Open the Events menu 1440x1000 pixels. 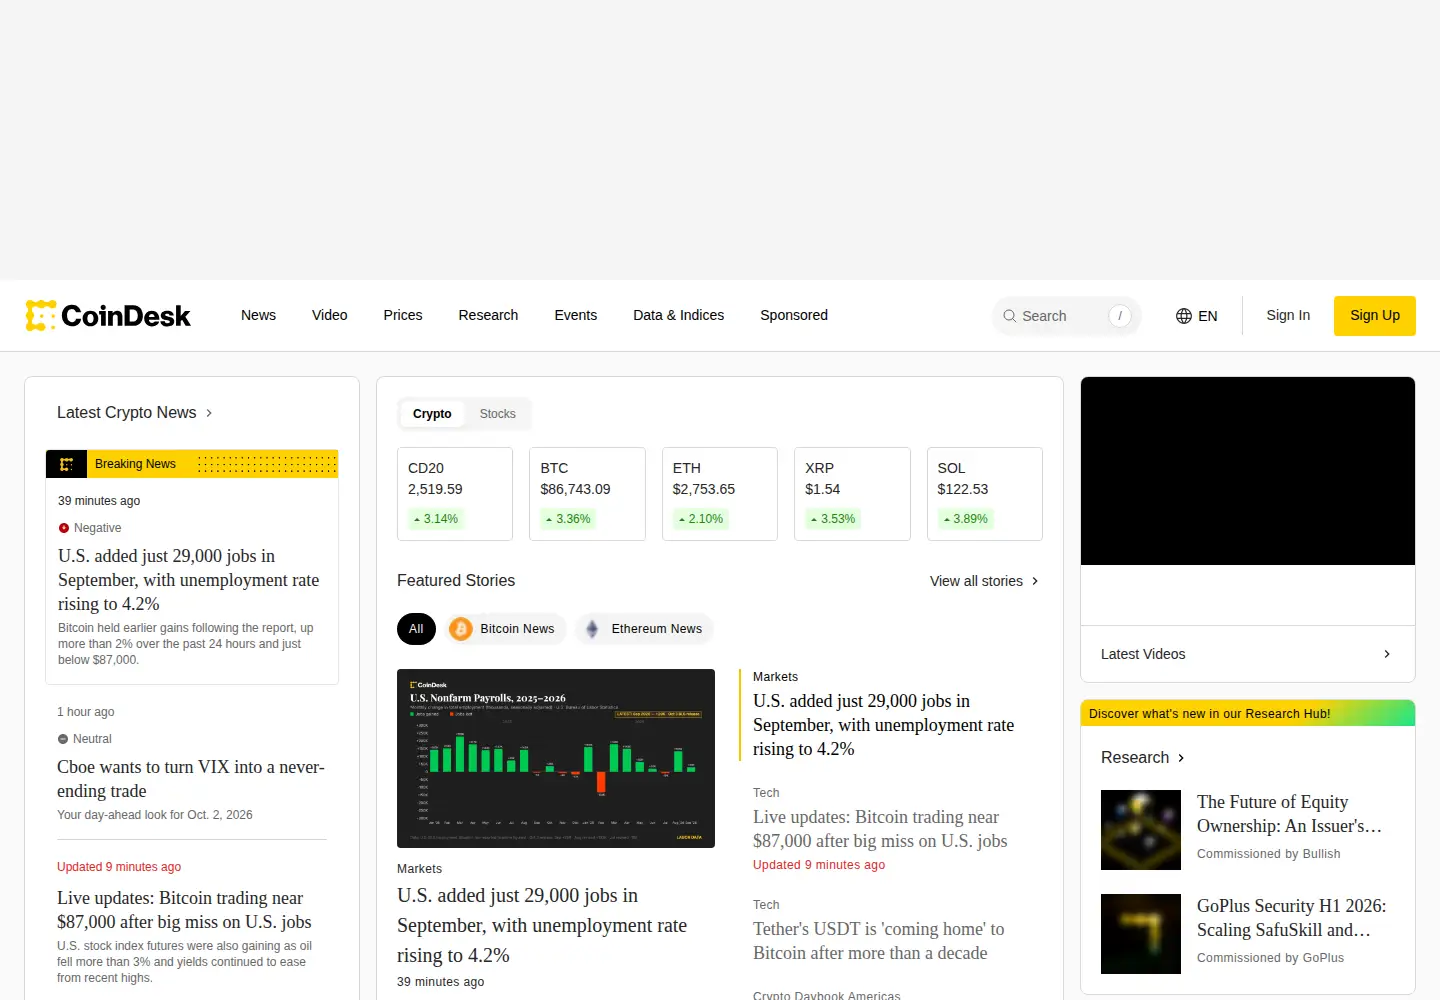click(x=576, y=315)
